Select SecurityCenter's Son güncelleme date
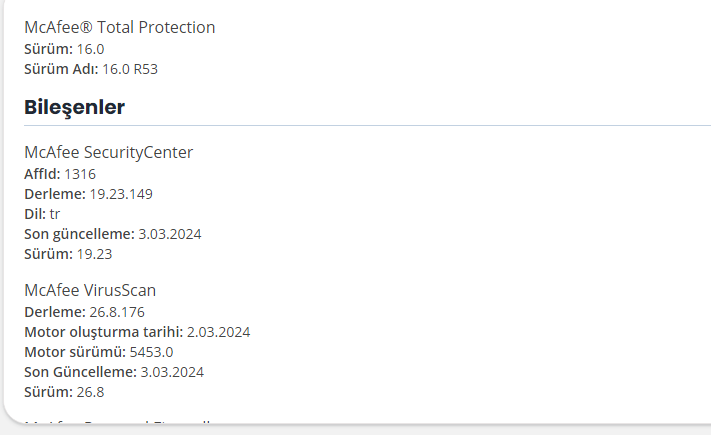Viewport: 711px width, 435px height. click(x=170, y=234)
